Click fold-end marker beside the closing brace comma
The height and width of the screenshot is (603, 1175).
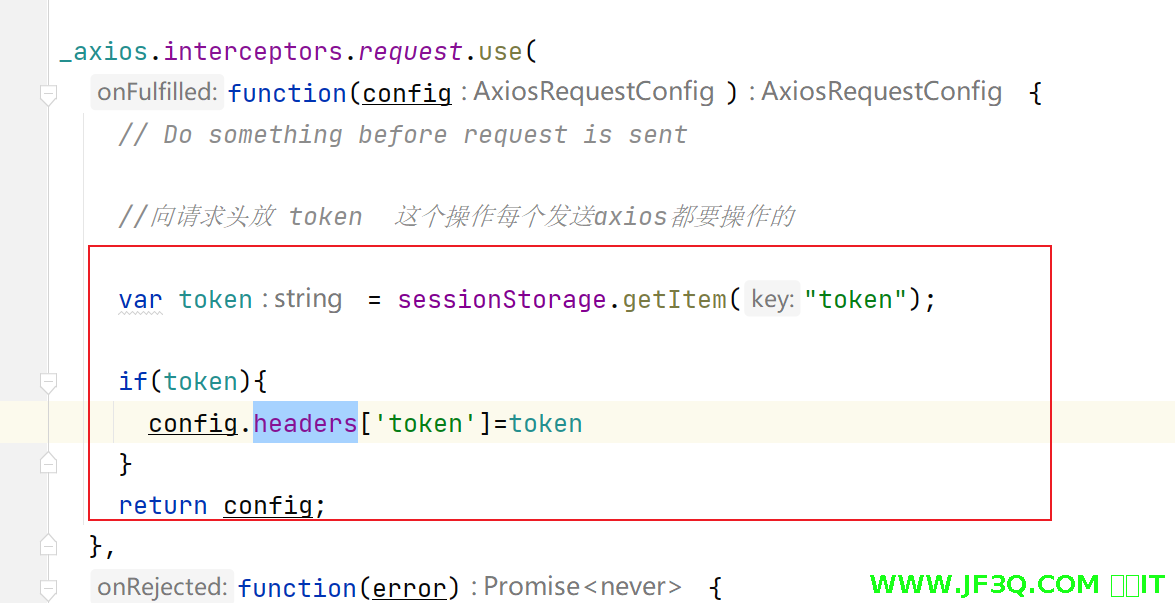[48, 546]
